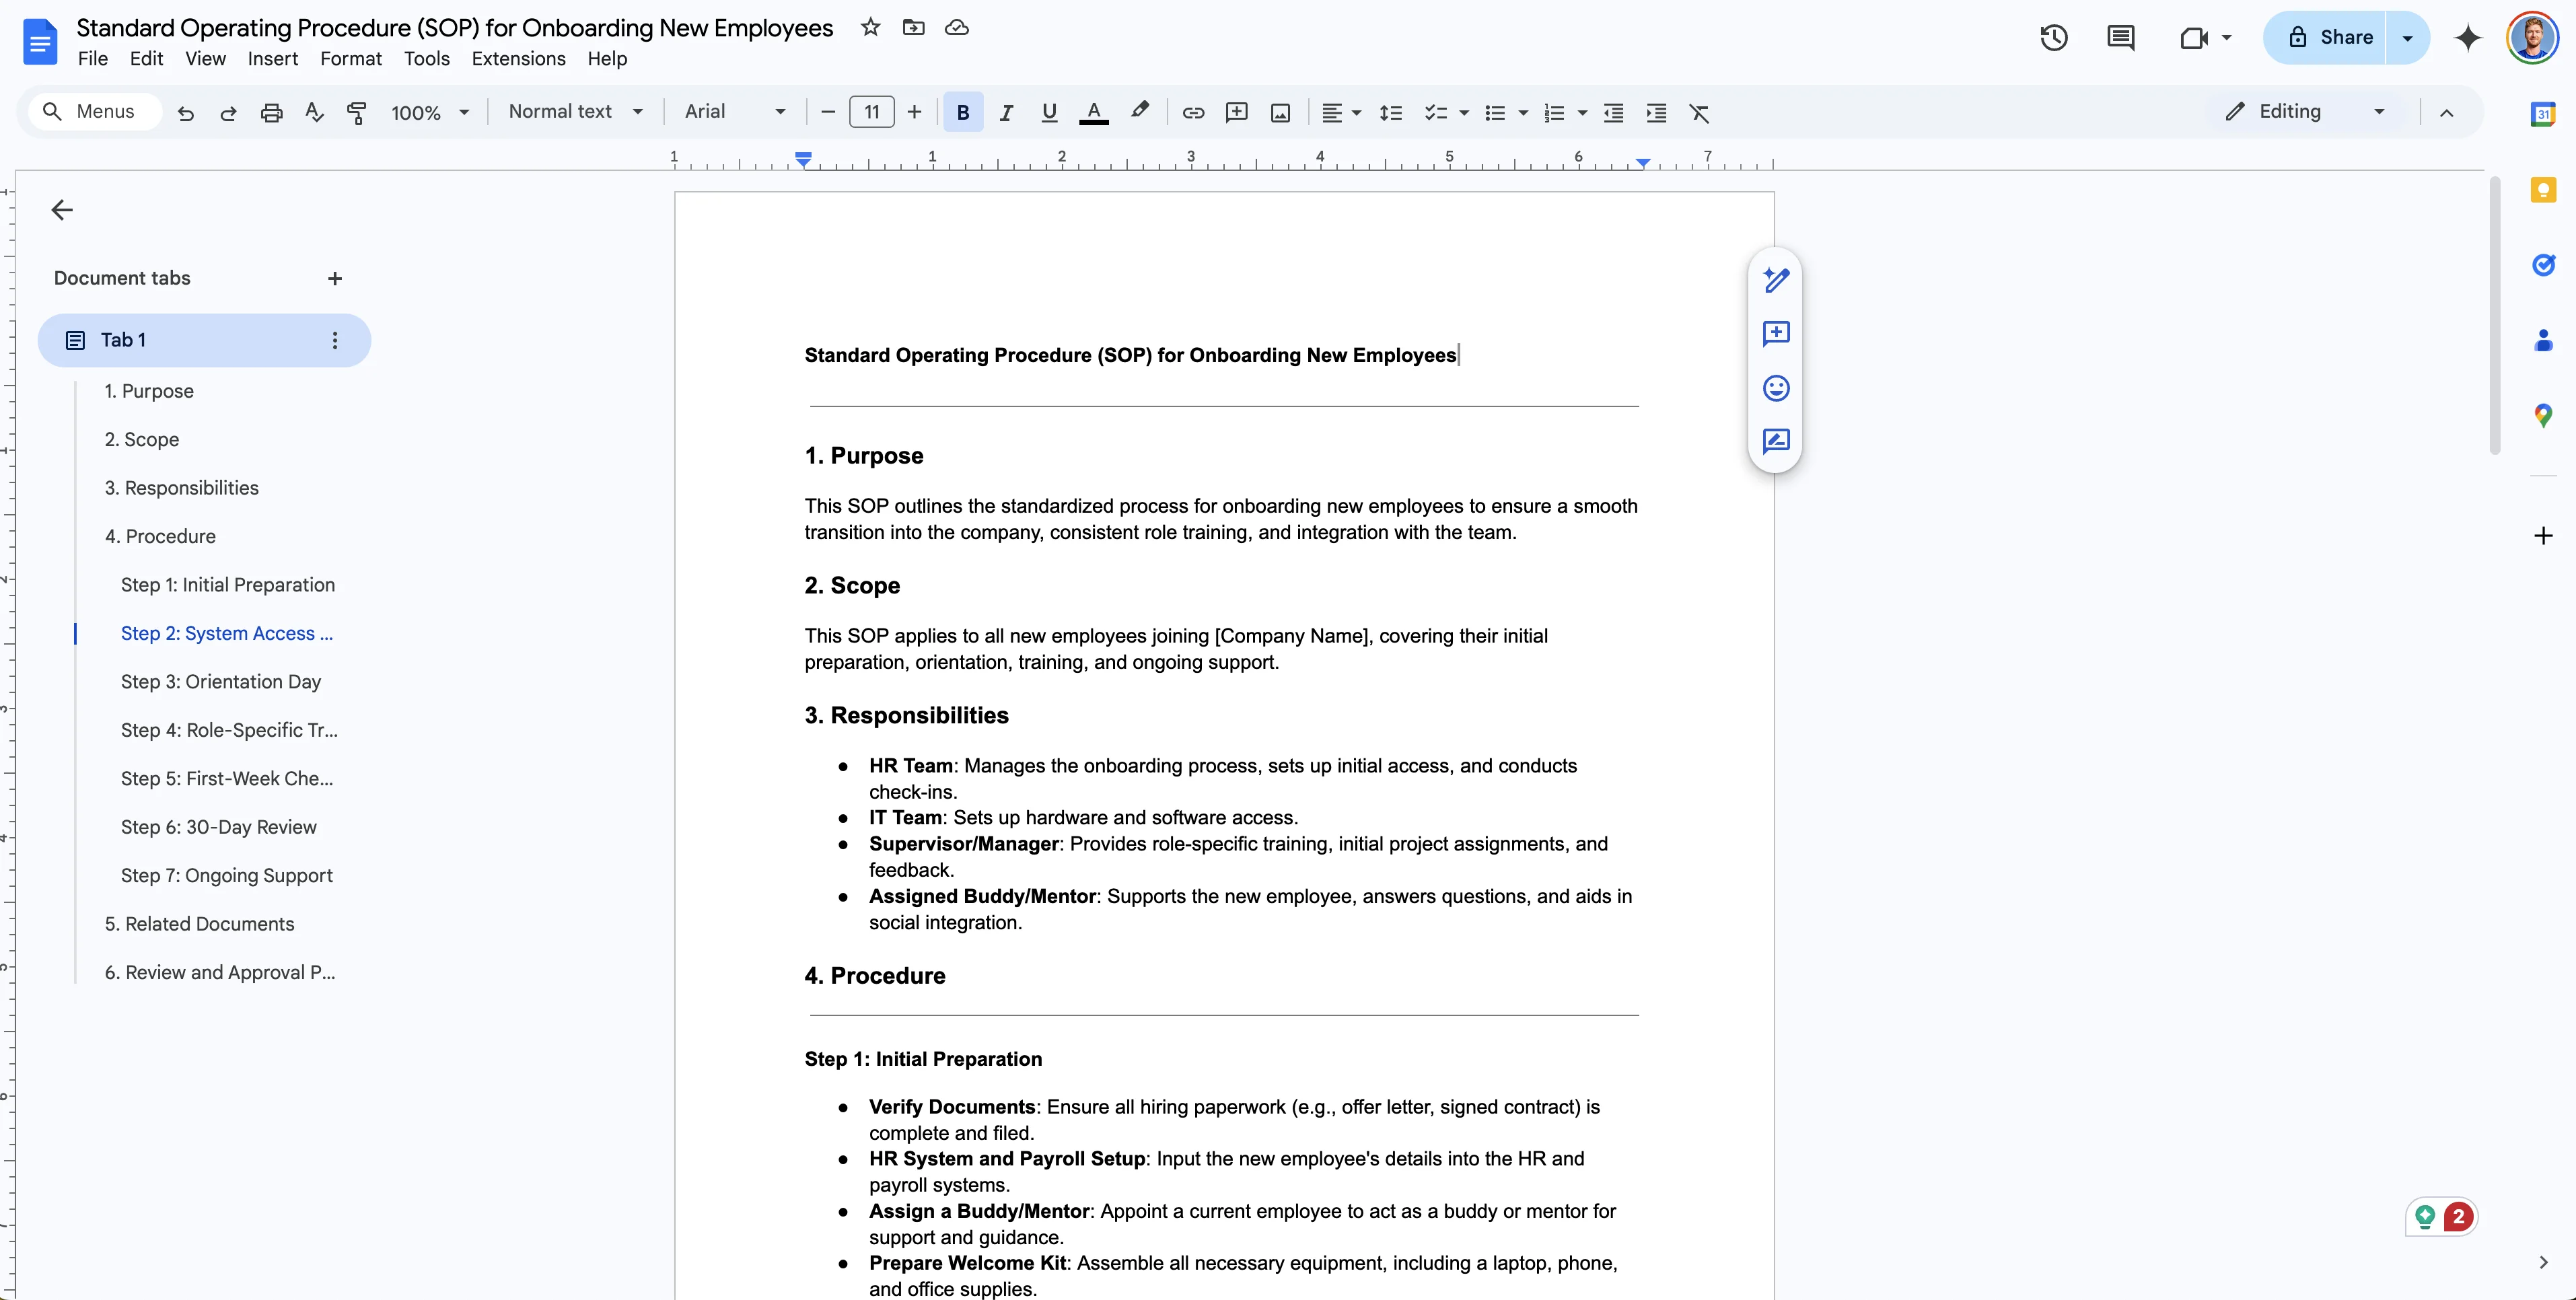Click the suggest edits floating icon
Screen dimensions: 2576x1300
pos(1776,441)
